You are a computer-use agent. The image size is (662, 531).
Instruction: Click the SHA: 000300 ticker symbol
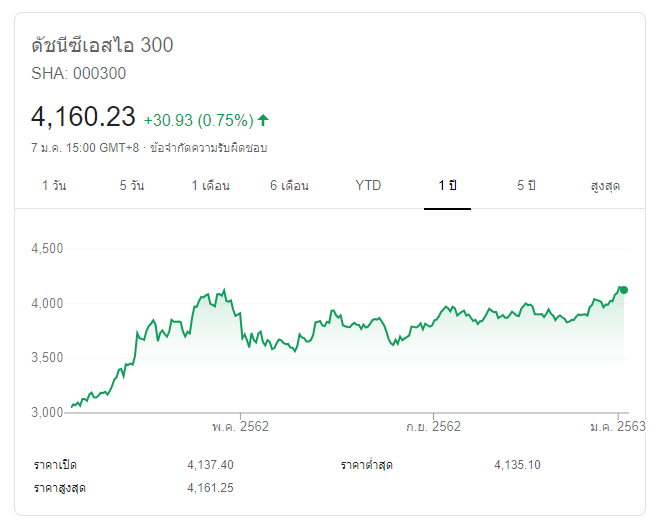click(79, 73)
